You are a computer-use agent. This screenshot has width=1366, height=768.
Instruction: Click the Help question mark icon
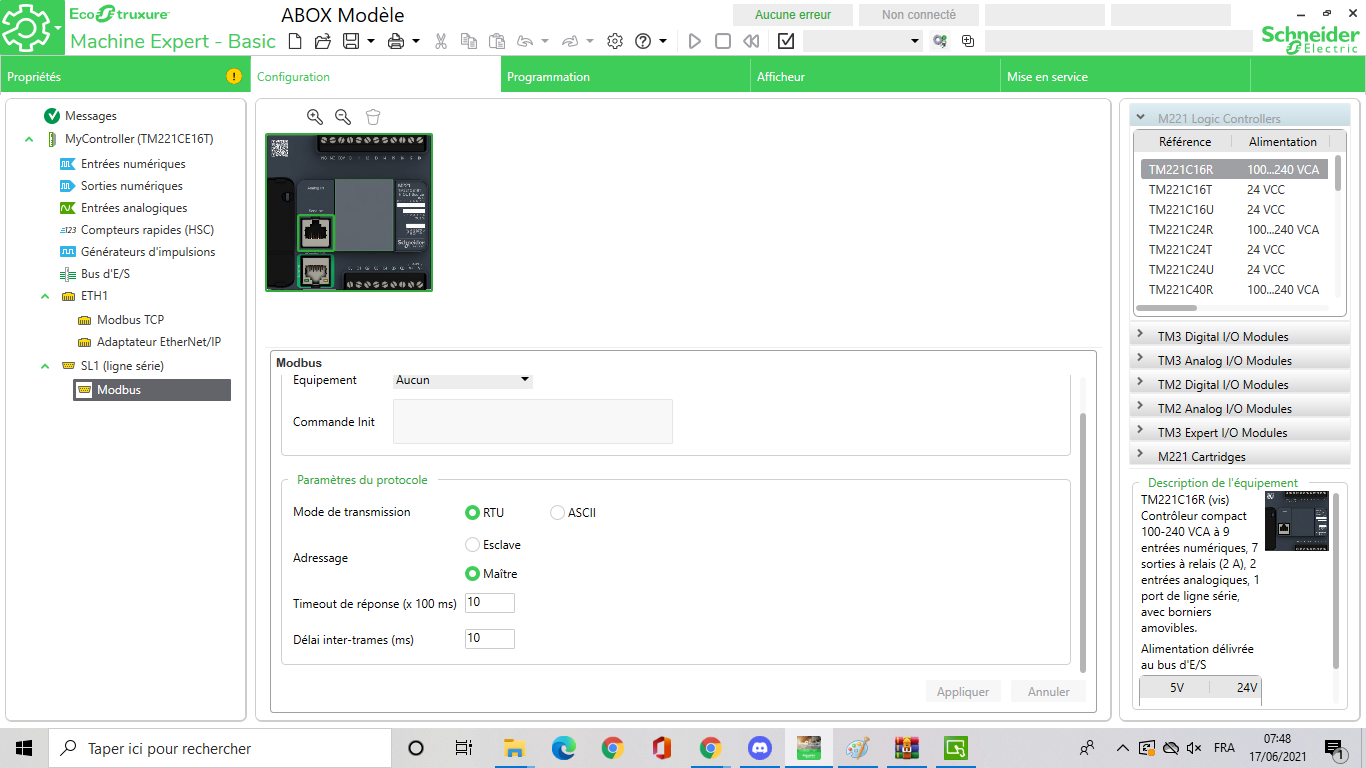coord(643,41)
